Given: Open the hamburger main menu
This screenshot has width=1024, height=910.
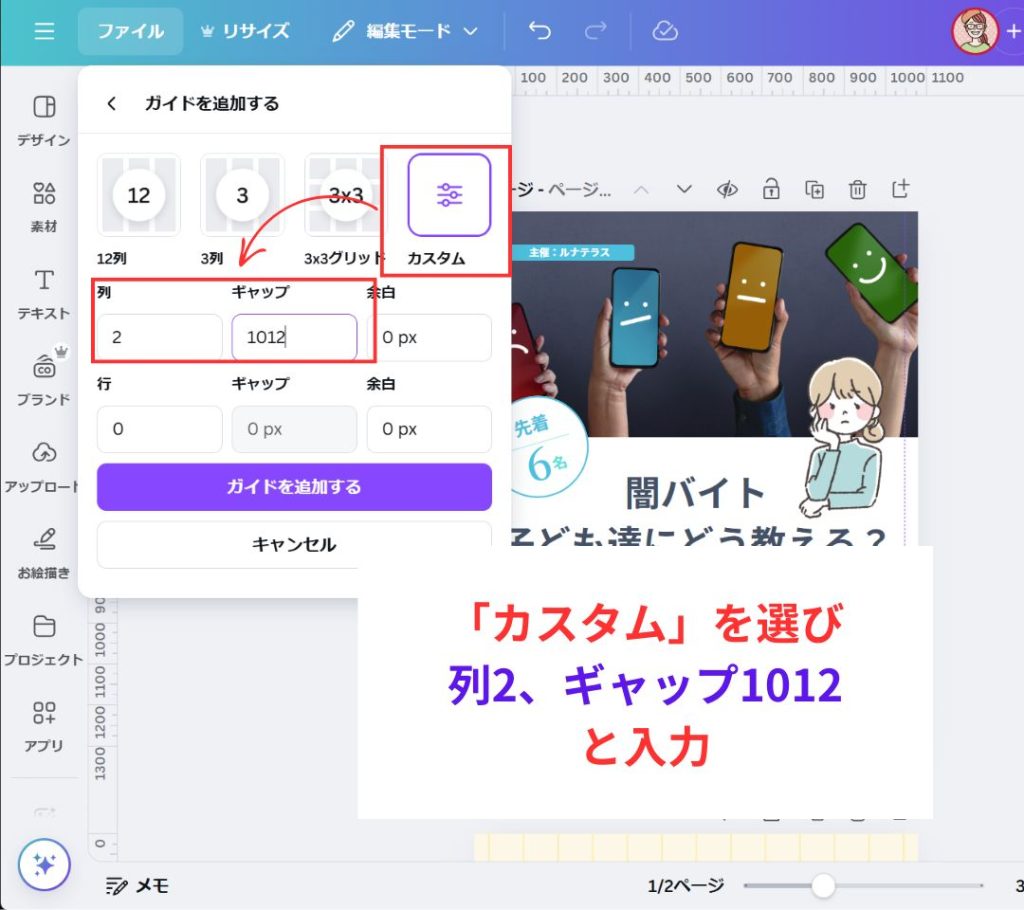Looking at the screenshot, I should (44, 31).
